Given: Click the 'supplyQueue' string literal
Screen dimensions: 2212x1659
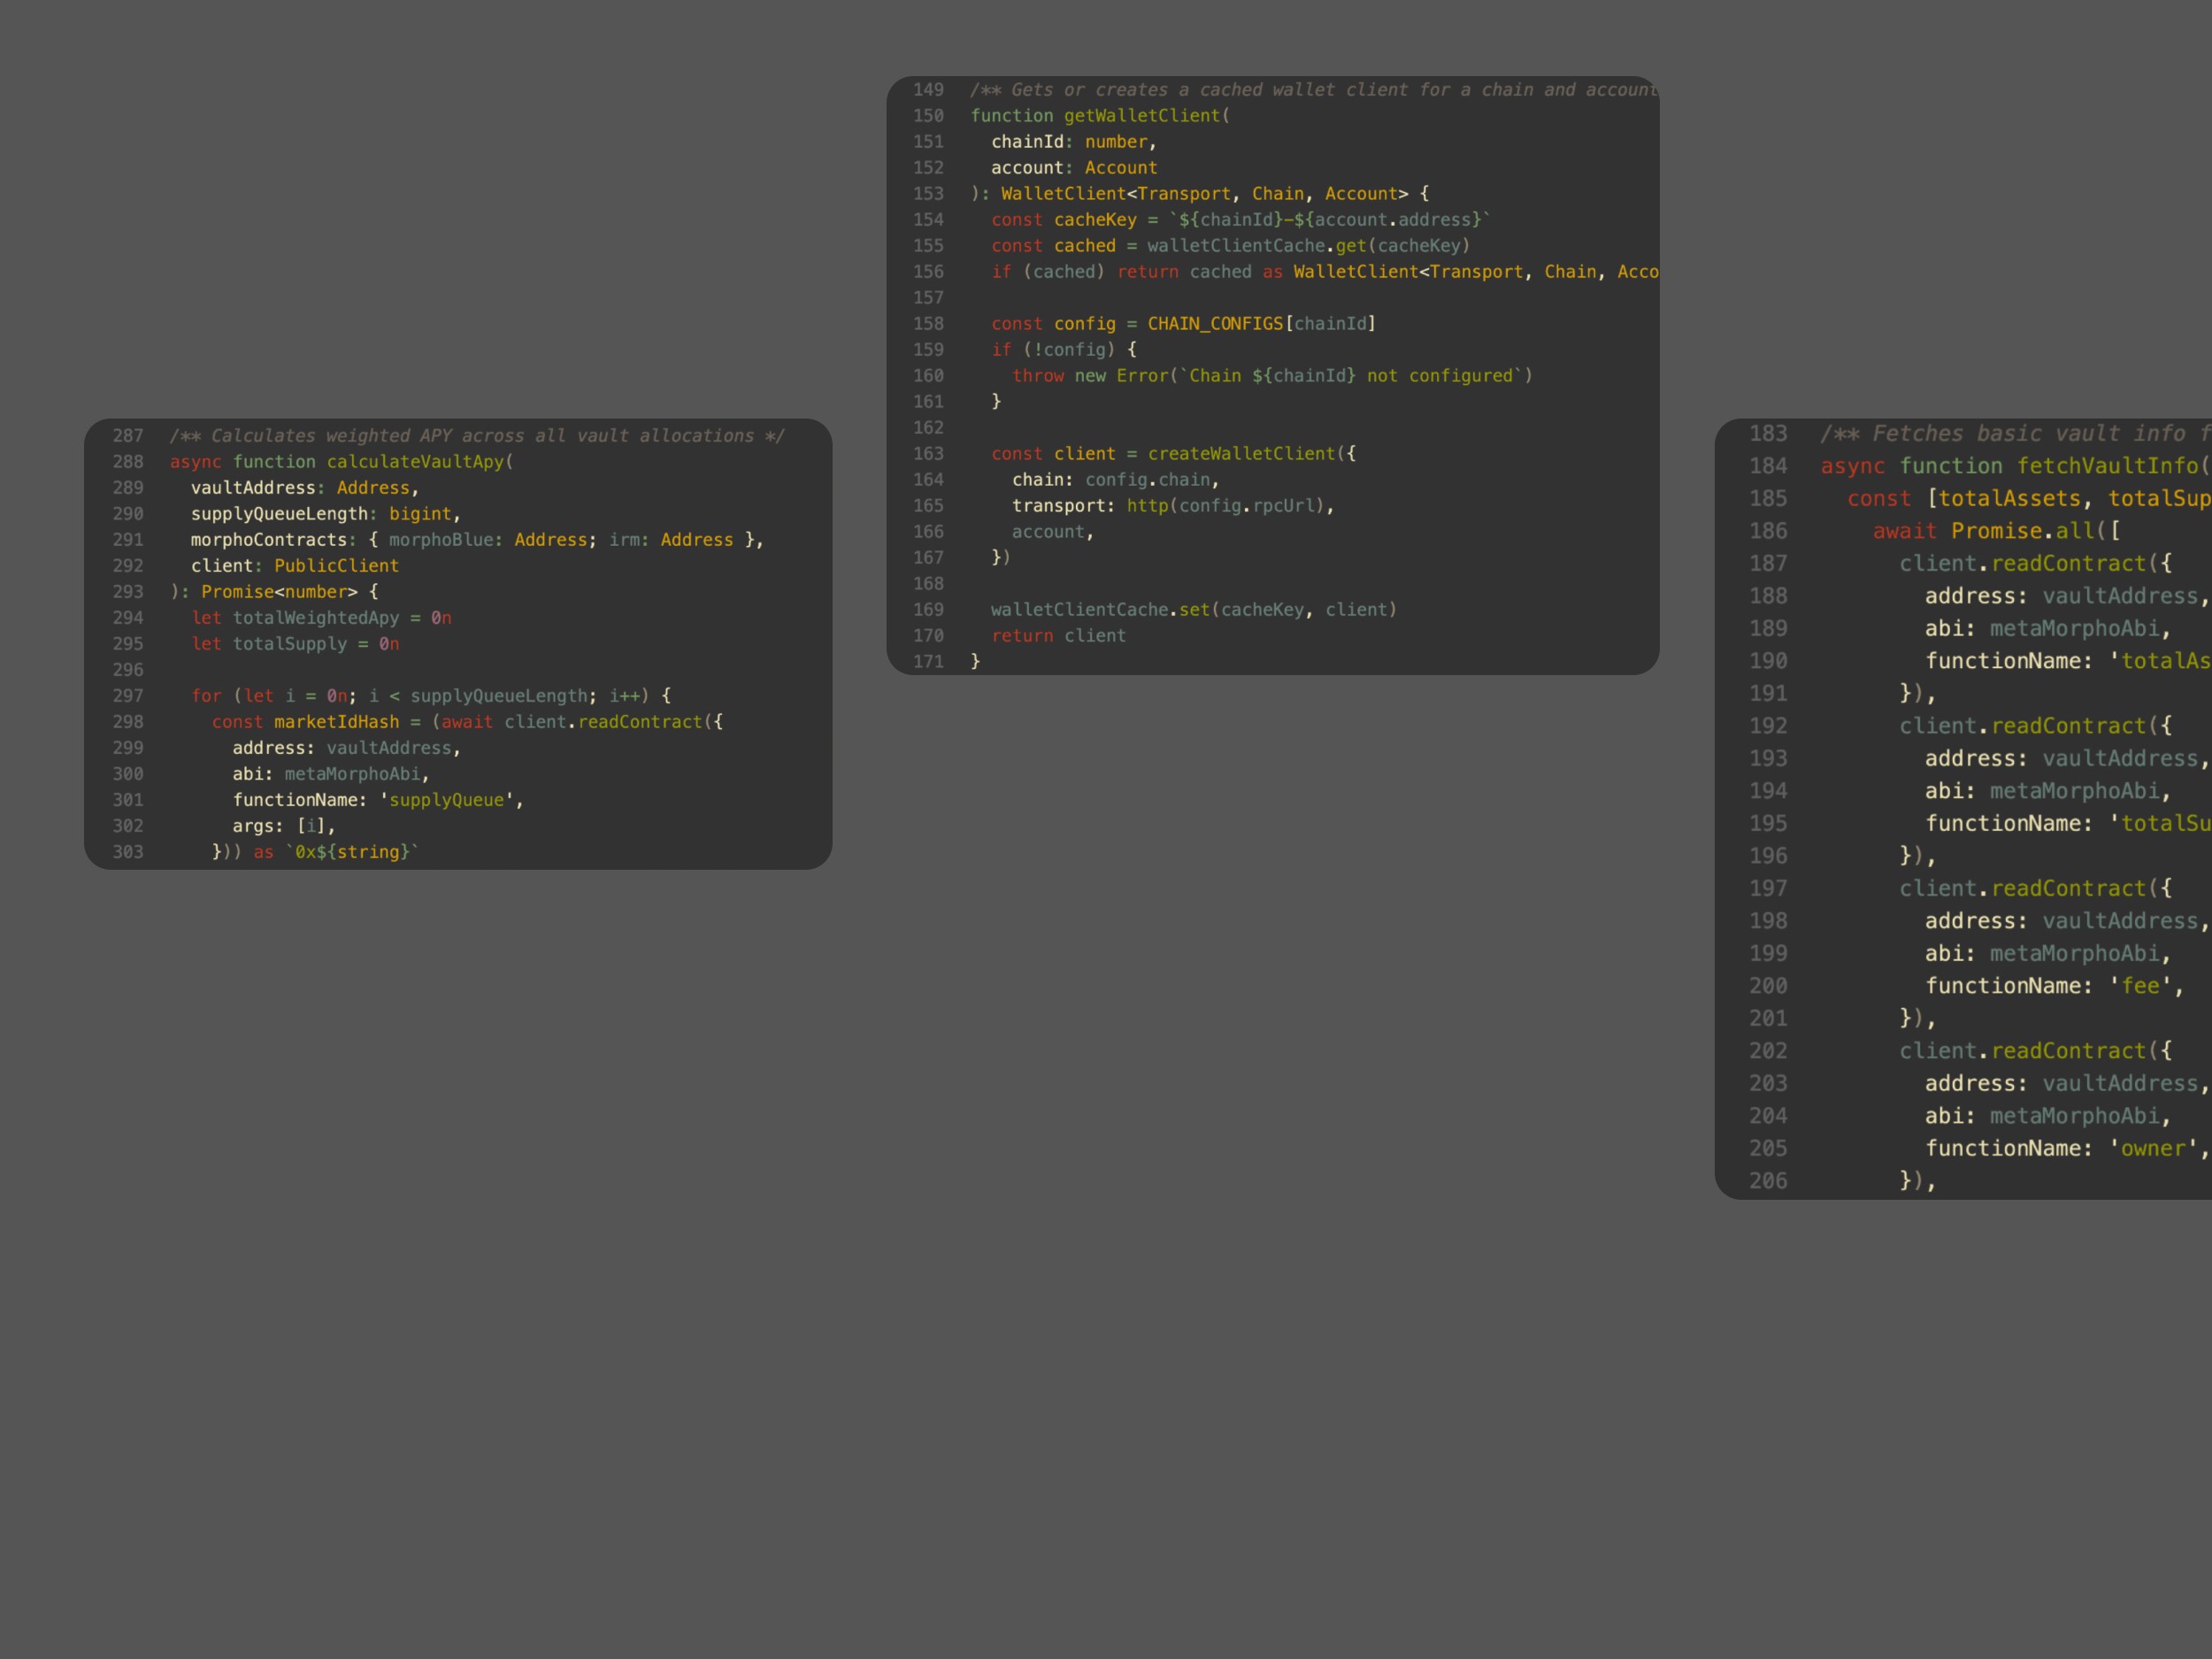Looking at the screenshot, I should [446, 800].
